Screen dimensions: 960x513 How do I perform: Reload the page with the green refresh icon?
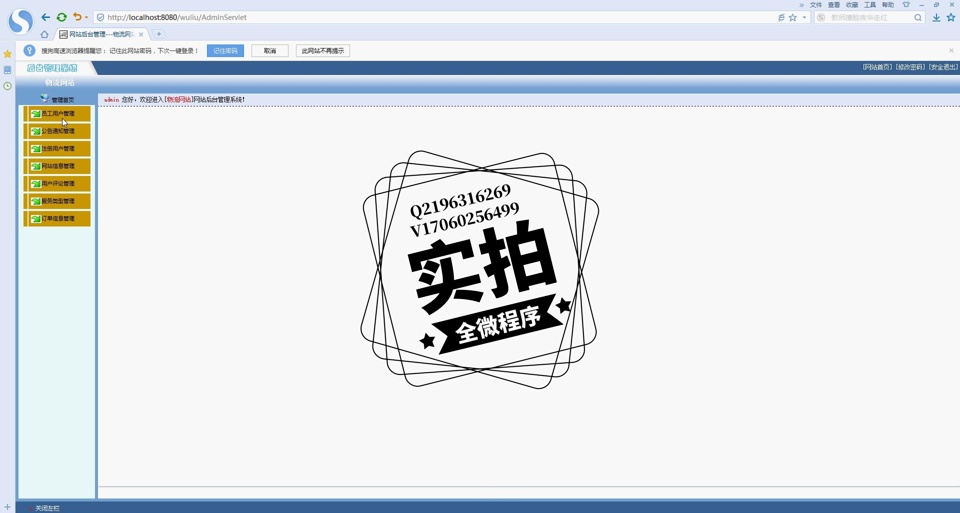coord(62,17)
